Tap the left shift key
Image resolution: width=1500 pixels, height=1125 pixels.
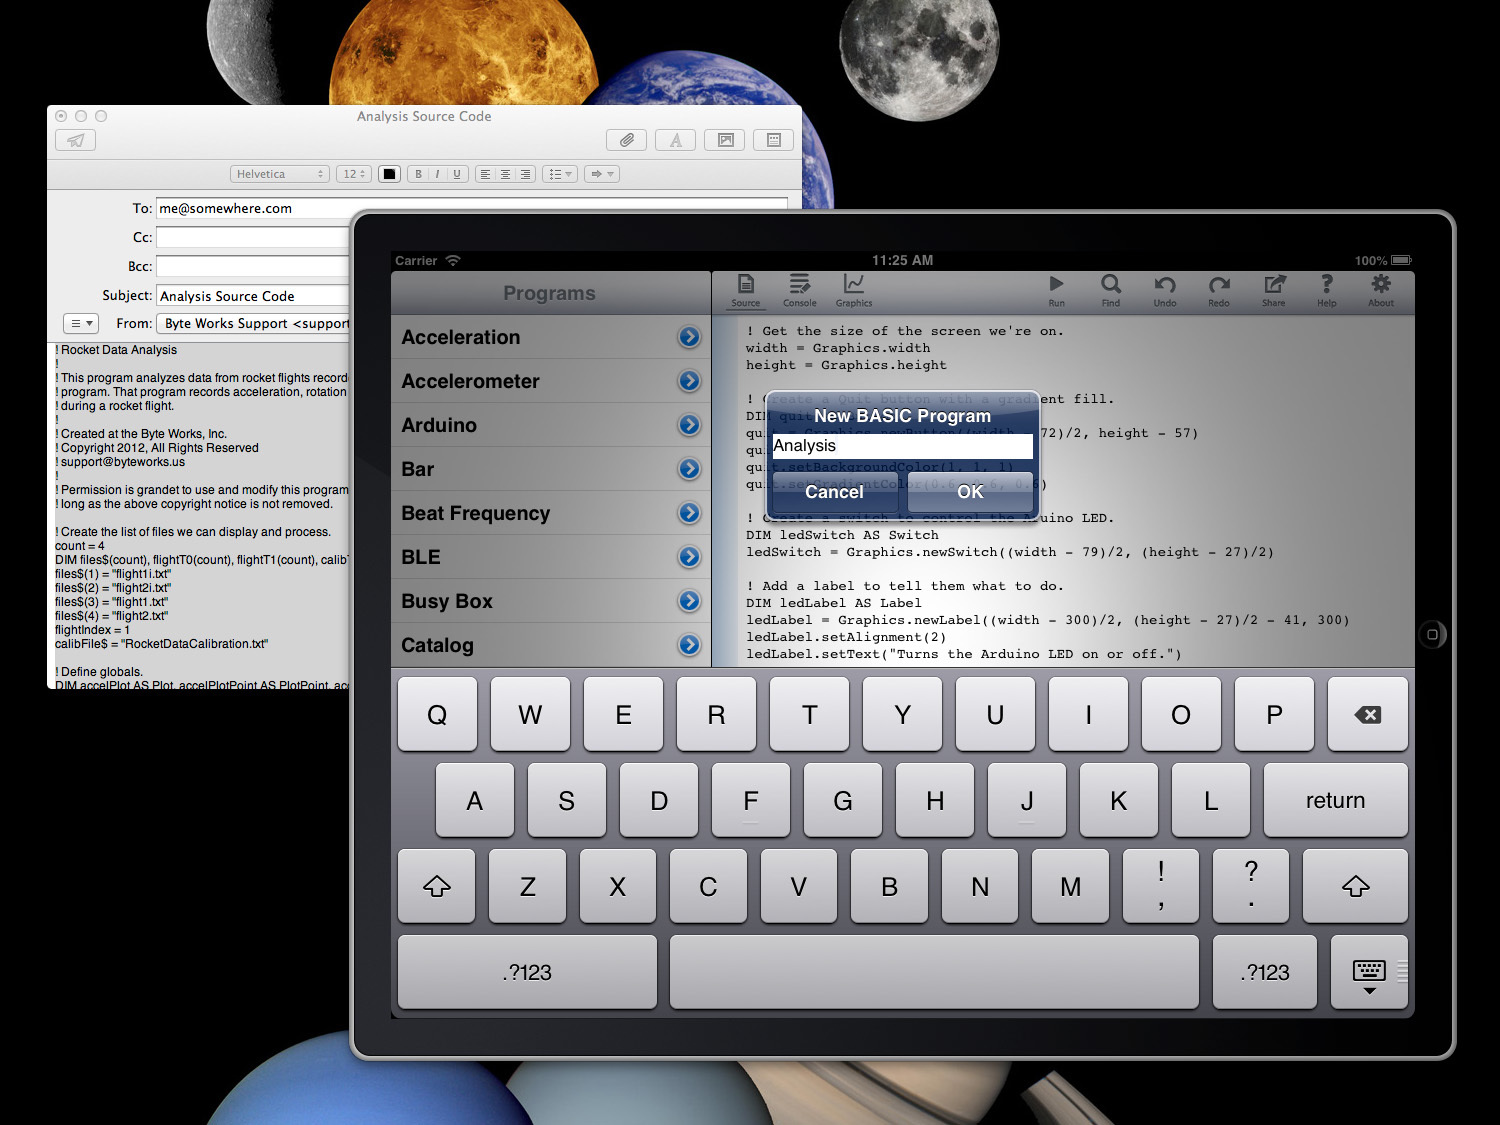tap(437, 886)
